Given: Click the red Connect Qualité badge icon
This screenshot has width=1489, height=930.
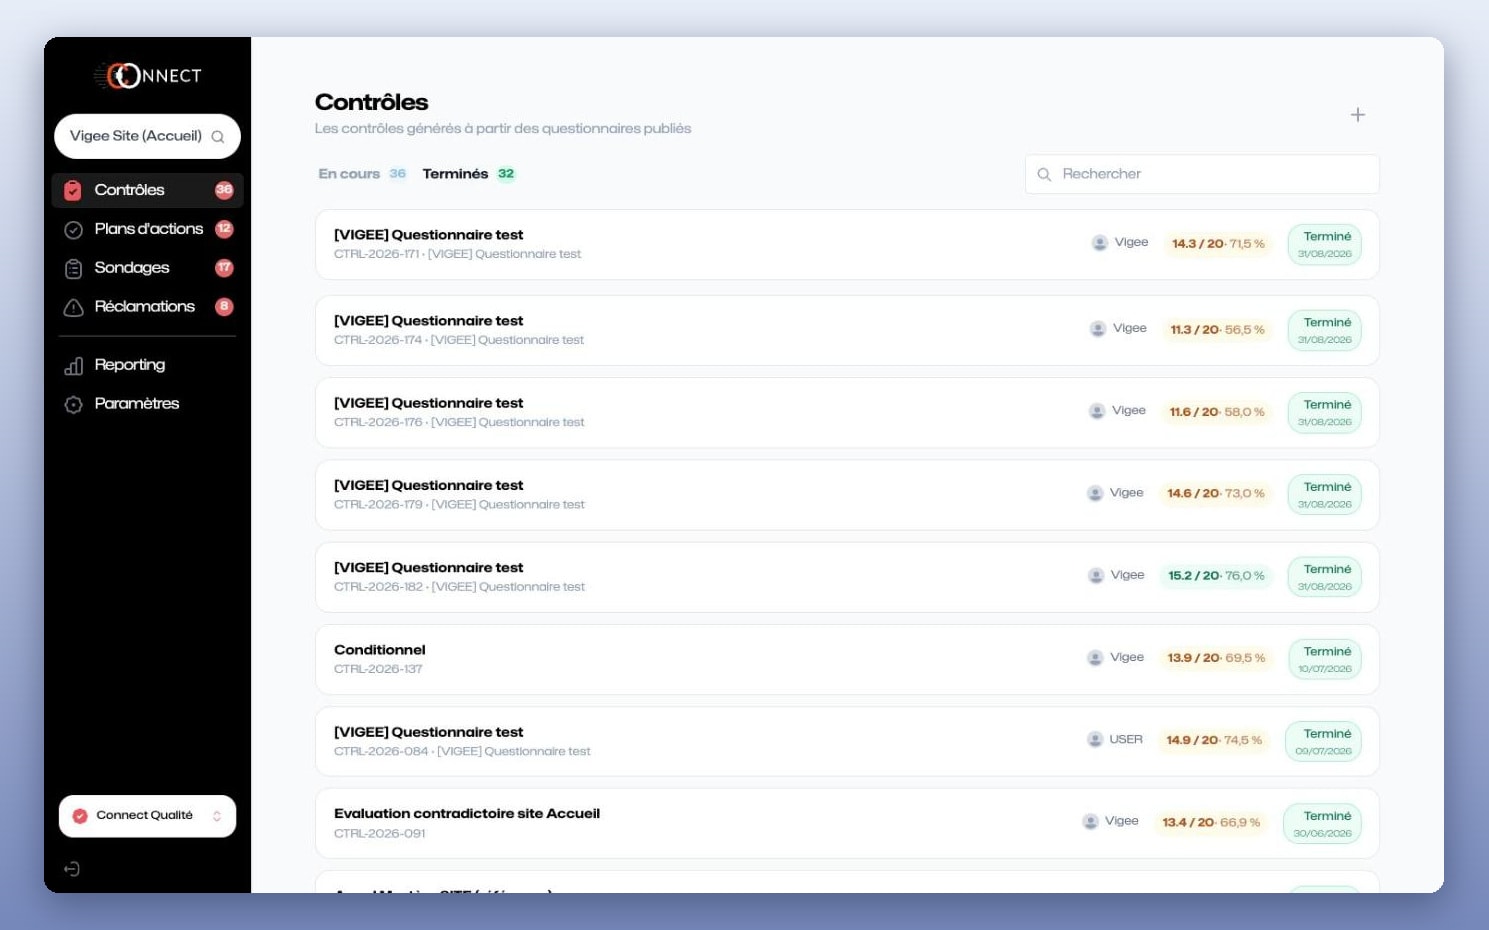Looking at the screenshot, I should [x=80, y=816].
